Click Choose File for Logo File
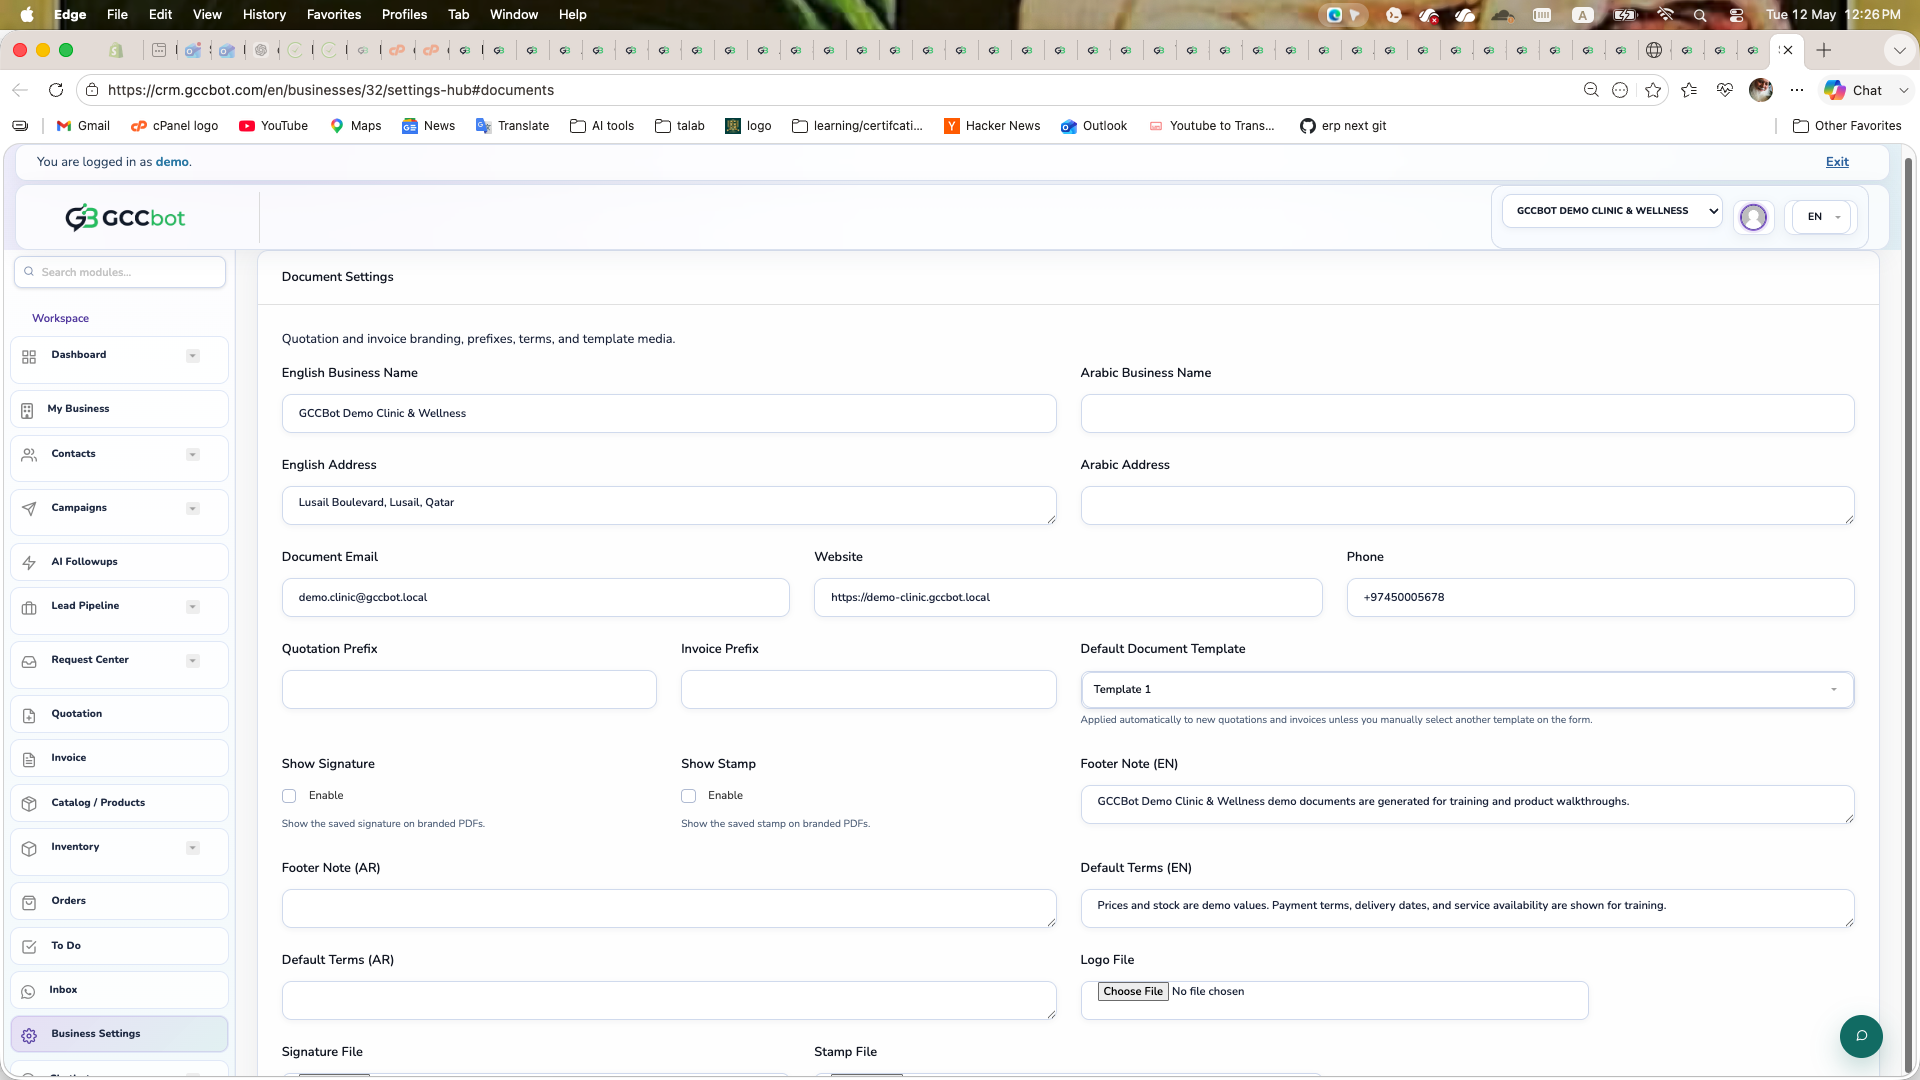 pos(1133,992)
